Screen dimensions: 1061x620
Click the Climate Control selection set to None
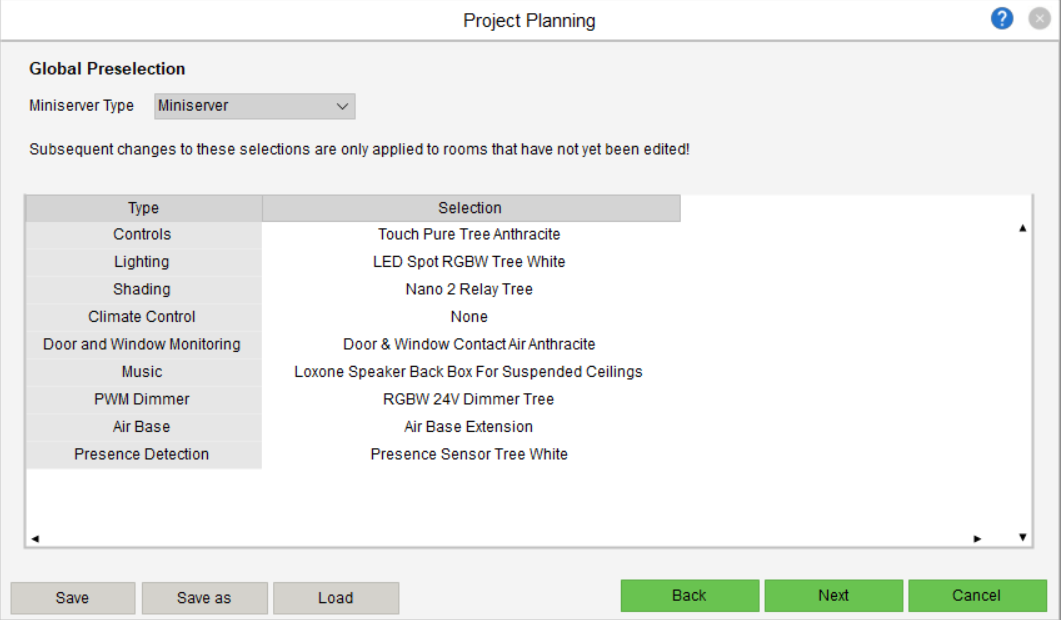coord(469,316)
